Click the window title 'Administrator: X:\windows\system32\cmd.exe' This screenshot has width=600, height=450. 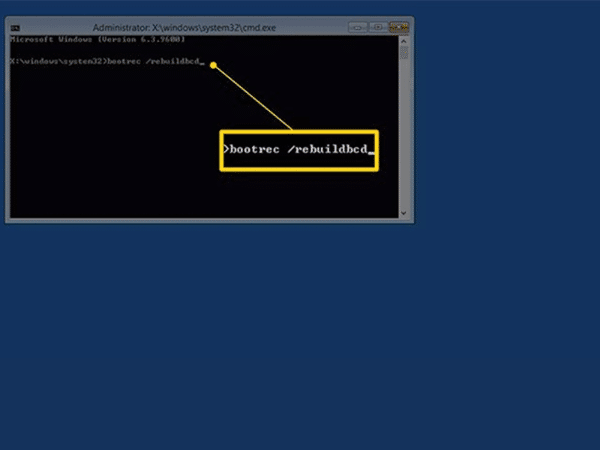pos(184,28)
